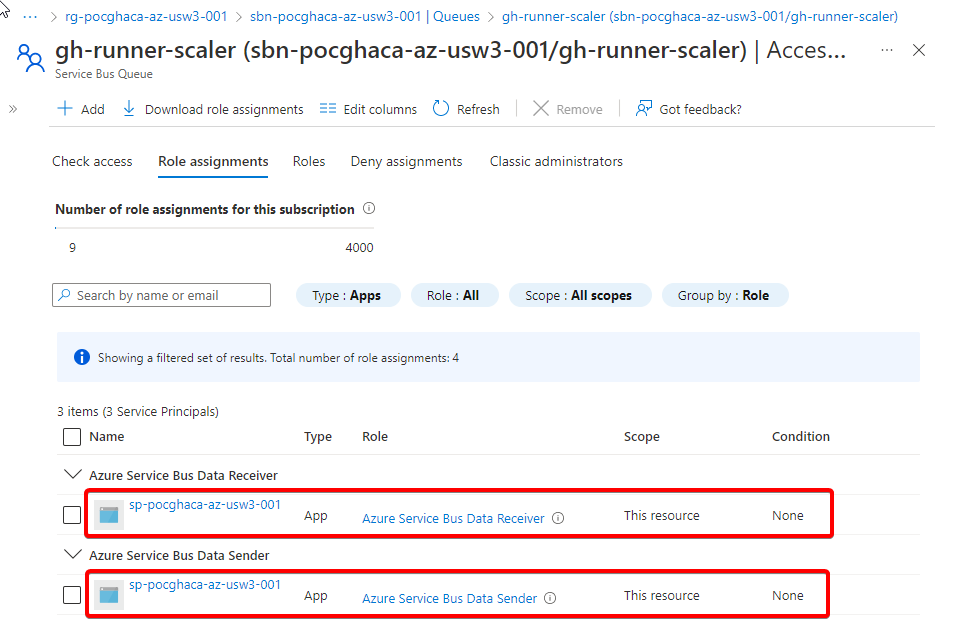954x627 pixels.
Task: Open the Check access tab
Action: point(92,161)
